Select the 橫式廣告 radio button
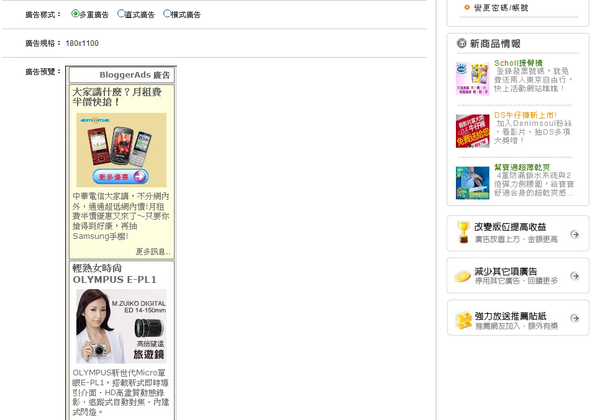This screenshot has height=420, width=600. click(167, 14)
